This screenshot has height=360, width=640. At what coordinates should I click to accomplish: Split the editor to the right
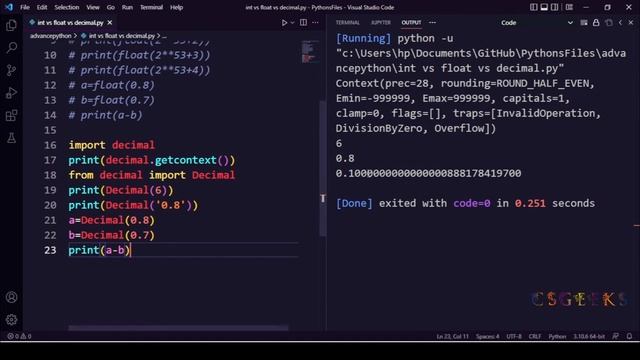(x=303, y=22)
